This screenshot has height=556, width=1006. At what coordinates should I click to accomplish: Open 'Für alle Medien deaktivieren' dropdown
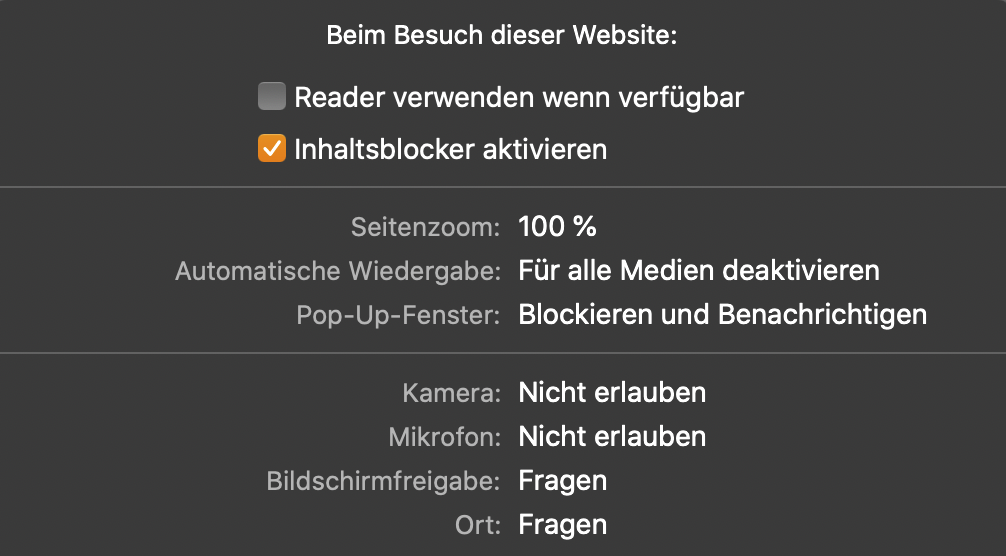click(698, 271)
